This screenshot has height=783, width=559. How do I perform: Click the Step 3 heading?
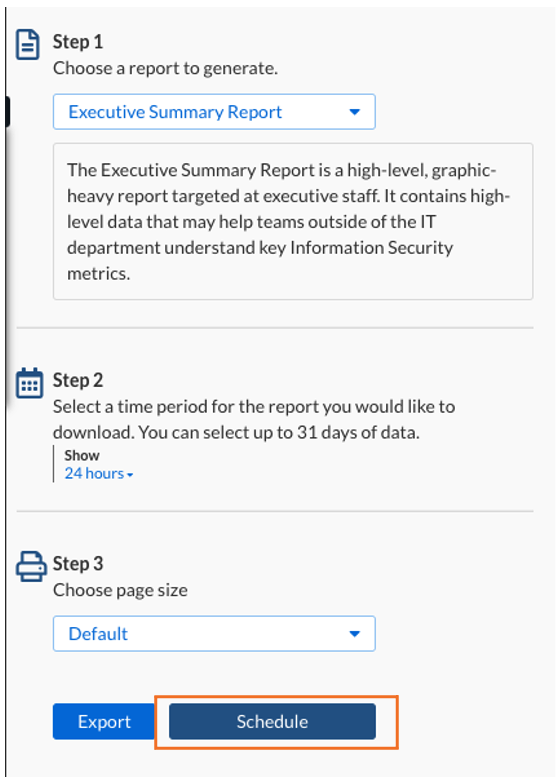tap(78, 564)
